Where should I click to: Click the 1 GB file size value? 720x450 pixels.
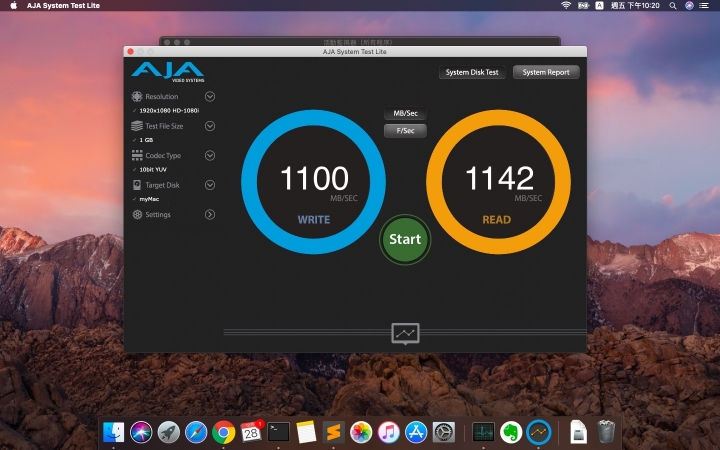[146, 140]
